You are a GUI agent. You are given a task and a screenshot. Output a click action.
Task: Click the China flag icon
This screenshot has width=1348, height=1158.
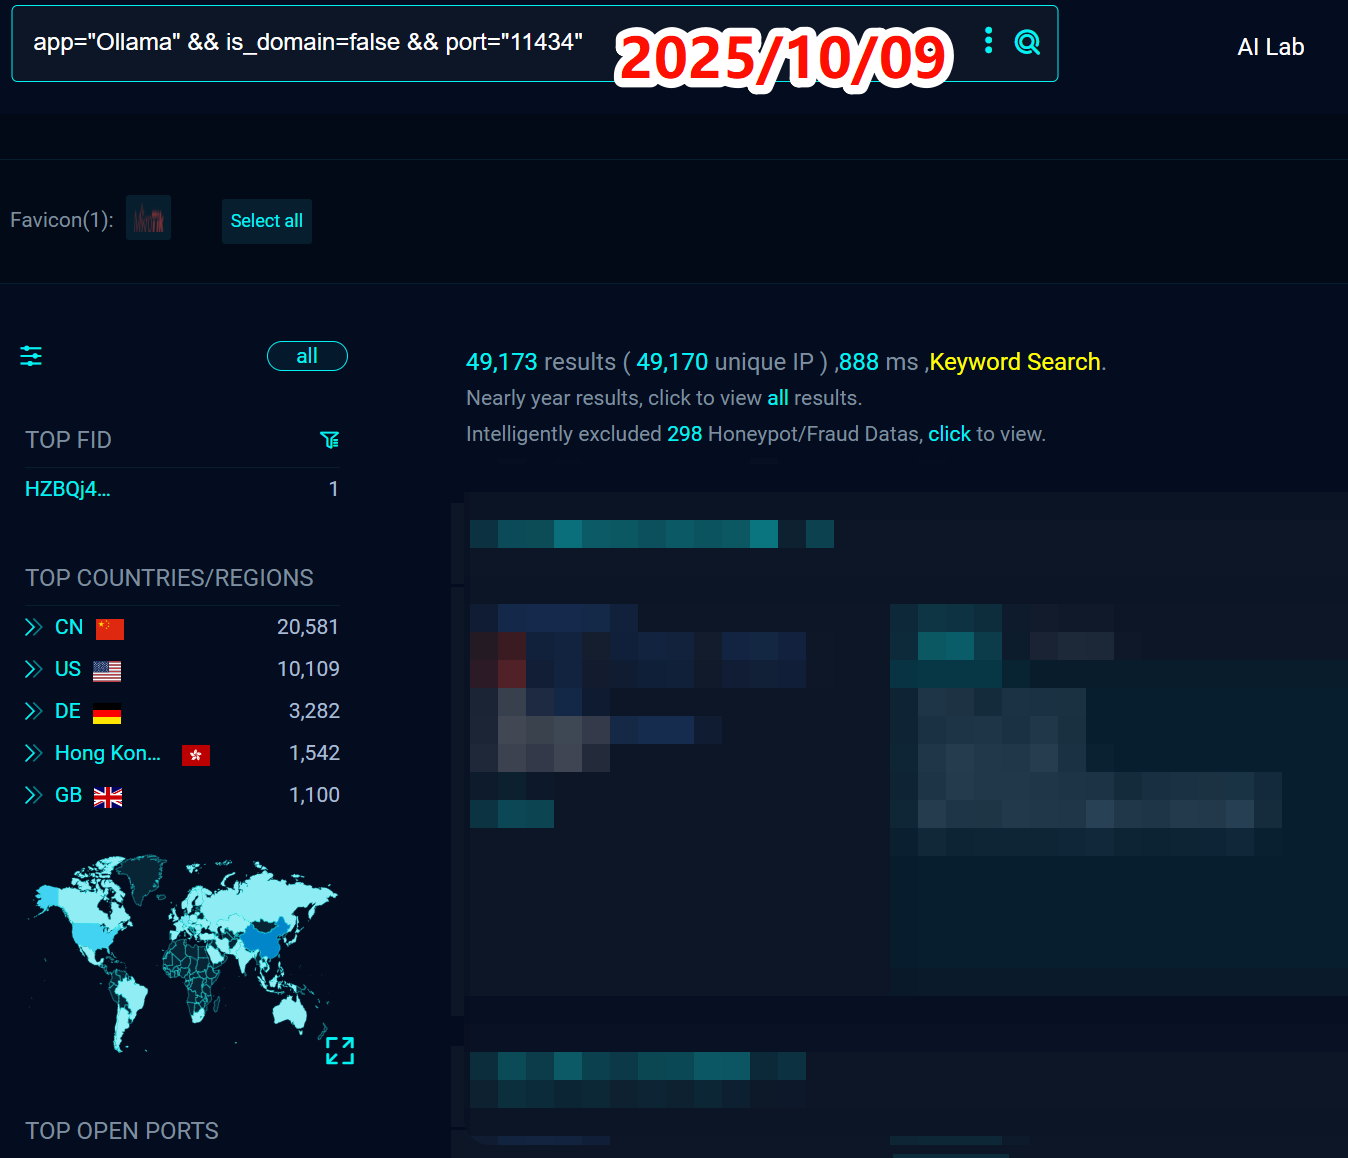110,628
